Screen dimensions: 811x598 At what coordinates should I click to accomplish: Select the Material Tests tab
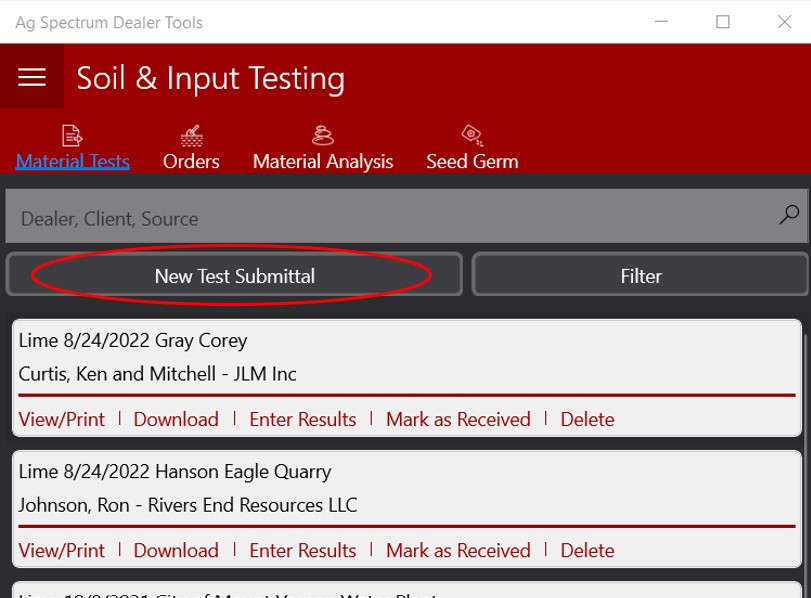pos(72,160)
